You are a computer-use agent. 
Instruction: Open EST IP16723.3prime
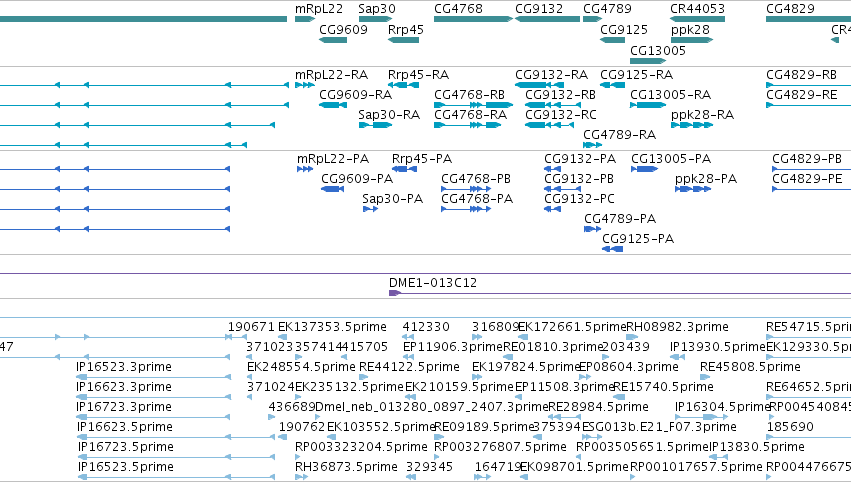124,407
